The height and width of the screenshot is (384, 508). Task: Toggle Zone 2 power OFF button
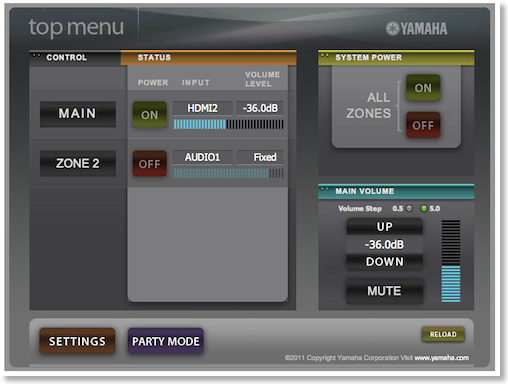pos(150,164)
